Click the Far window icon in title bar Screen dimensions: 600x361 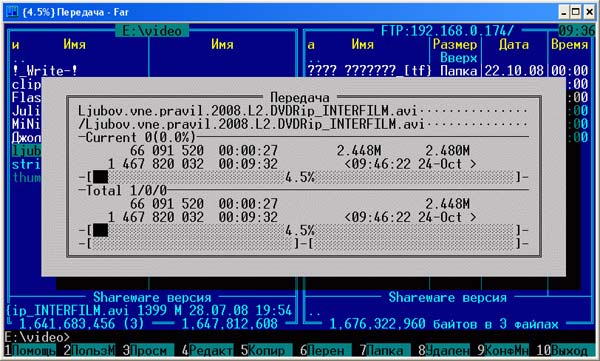[x=11, y=12]
